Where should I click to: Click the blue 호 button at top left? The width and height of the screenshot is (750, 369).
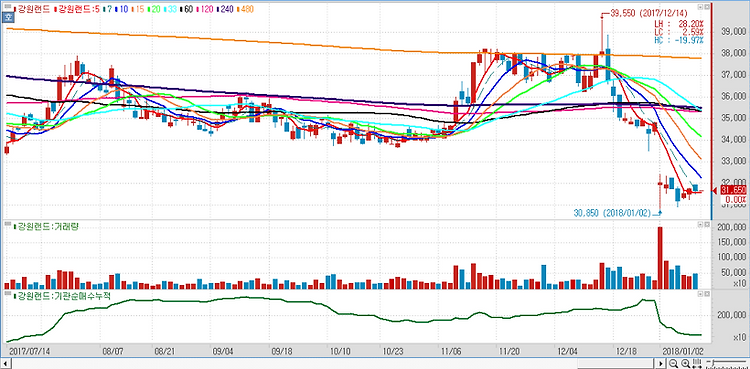click(8, 18)
